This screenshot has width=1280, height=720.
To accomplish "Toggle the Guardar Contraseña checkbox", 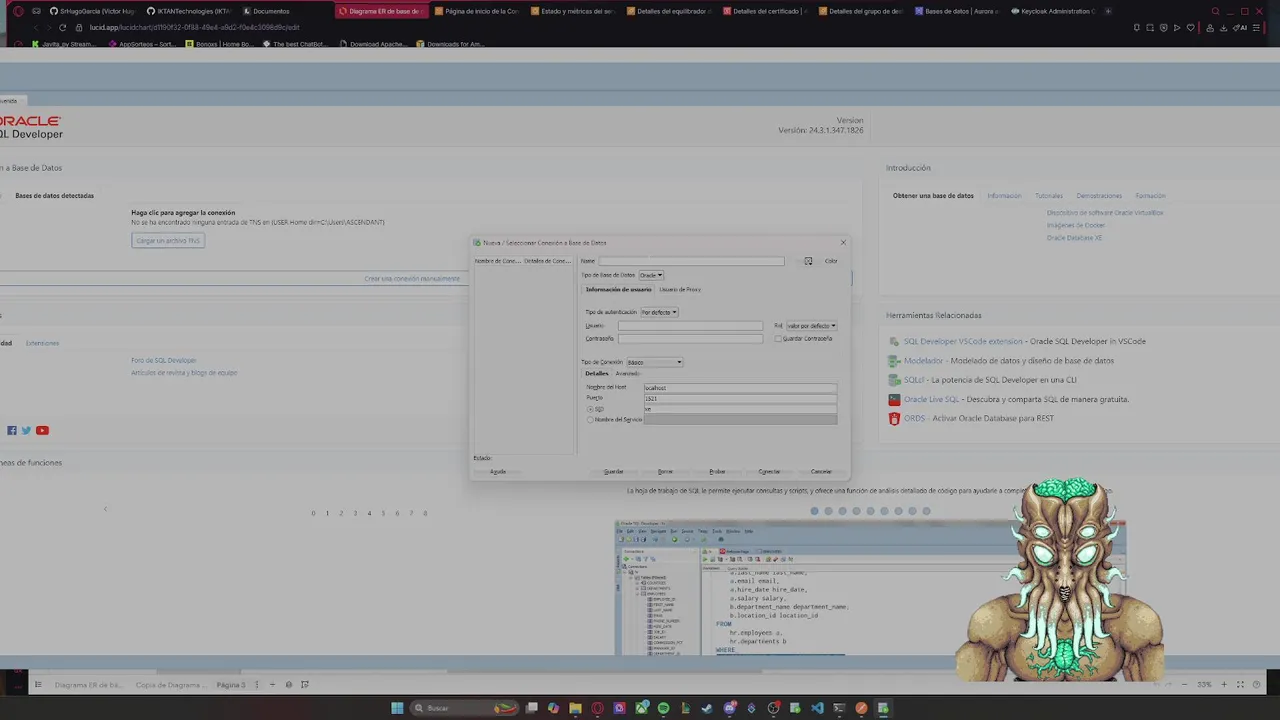I will (x=778, y=338).
